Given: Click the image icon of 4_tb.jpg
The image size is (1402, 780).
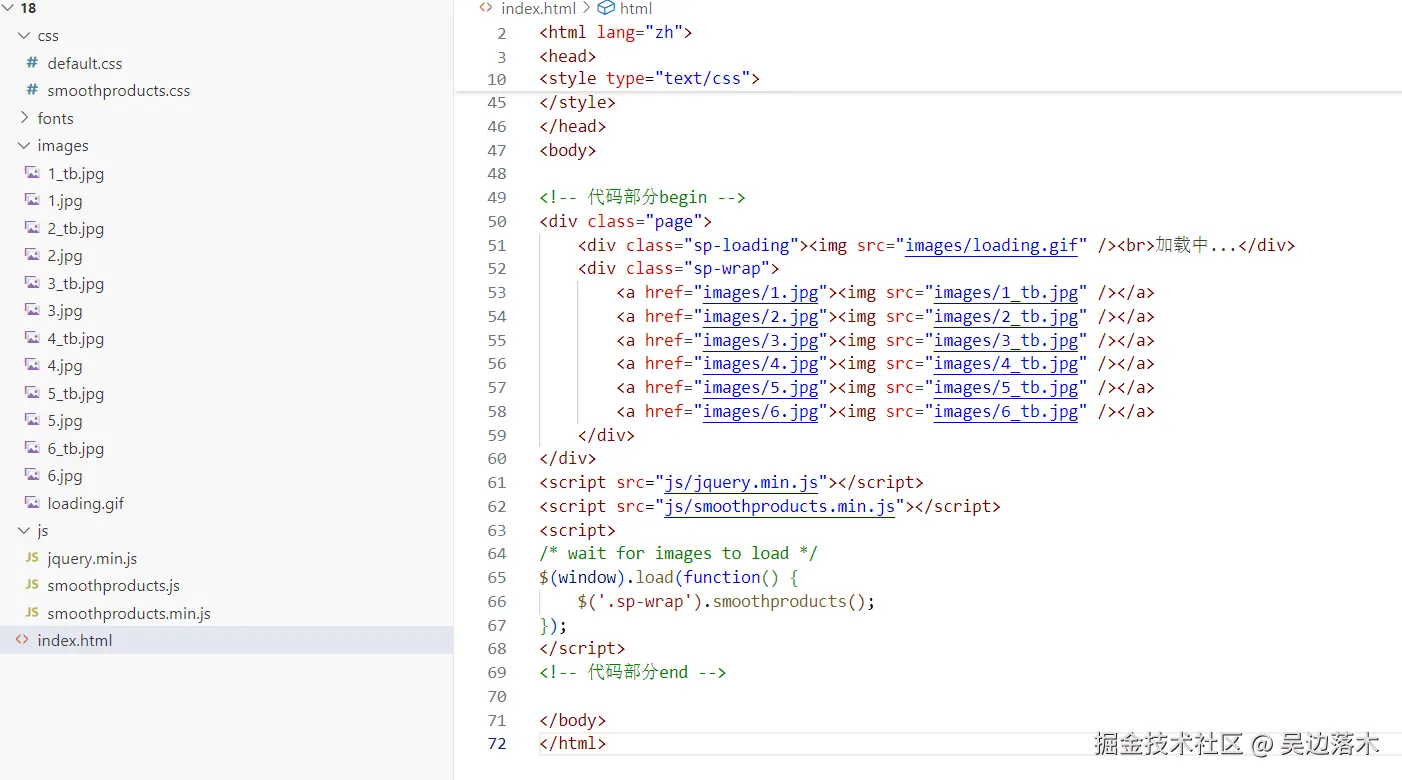Looking at the screenshot, I should (32, 338).
